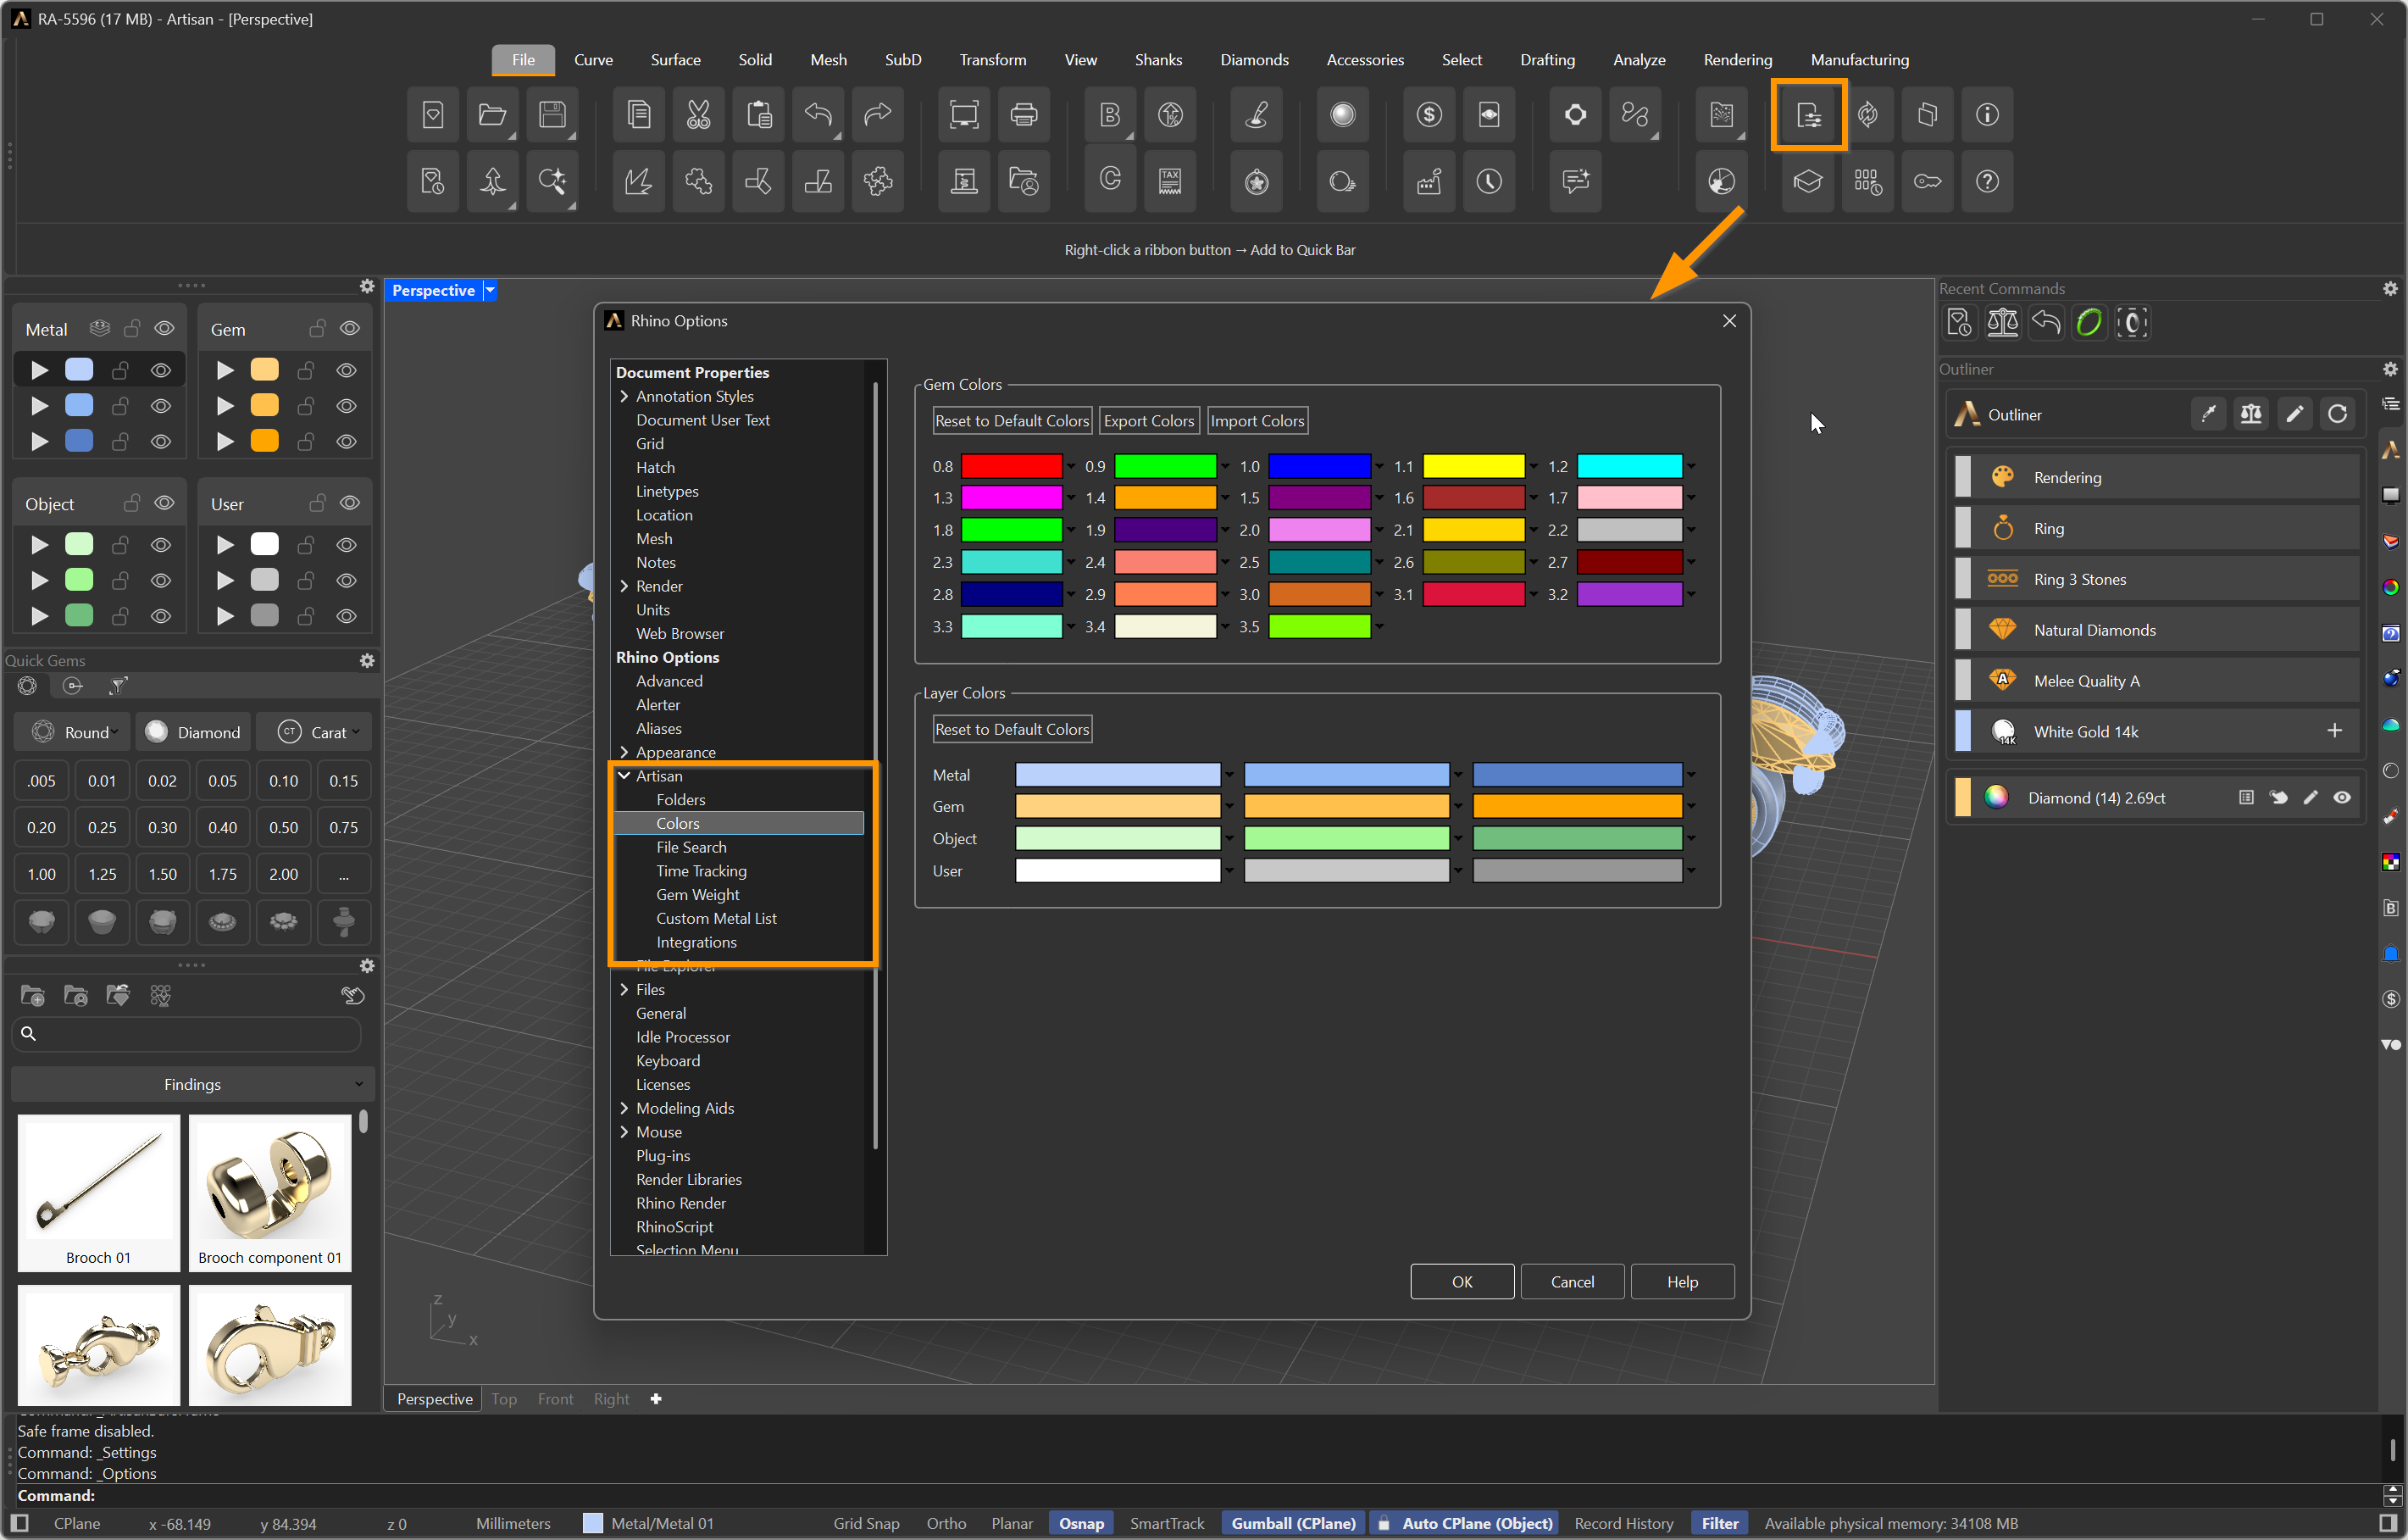
Task: Click the Export Colors button
Action: click(1148, 421)
